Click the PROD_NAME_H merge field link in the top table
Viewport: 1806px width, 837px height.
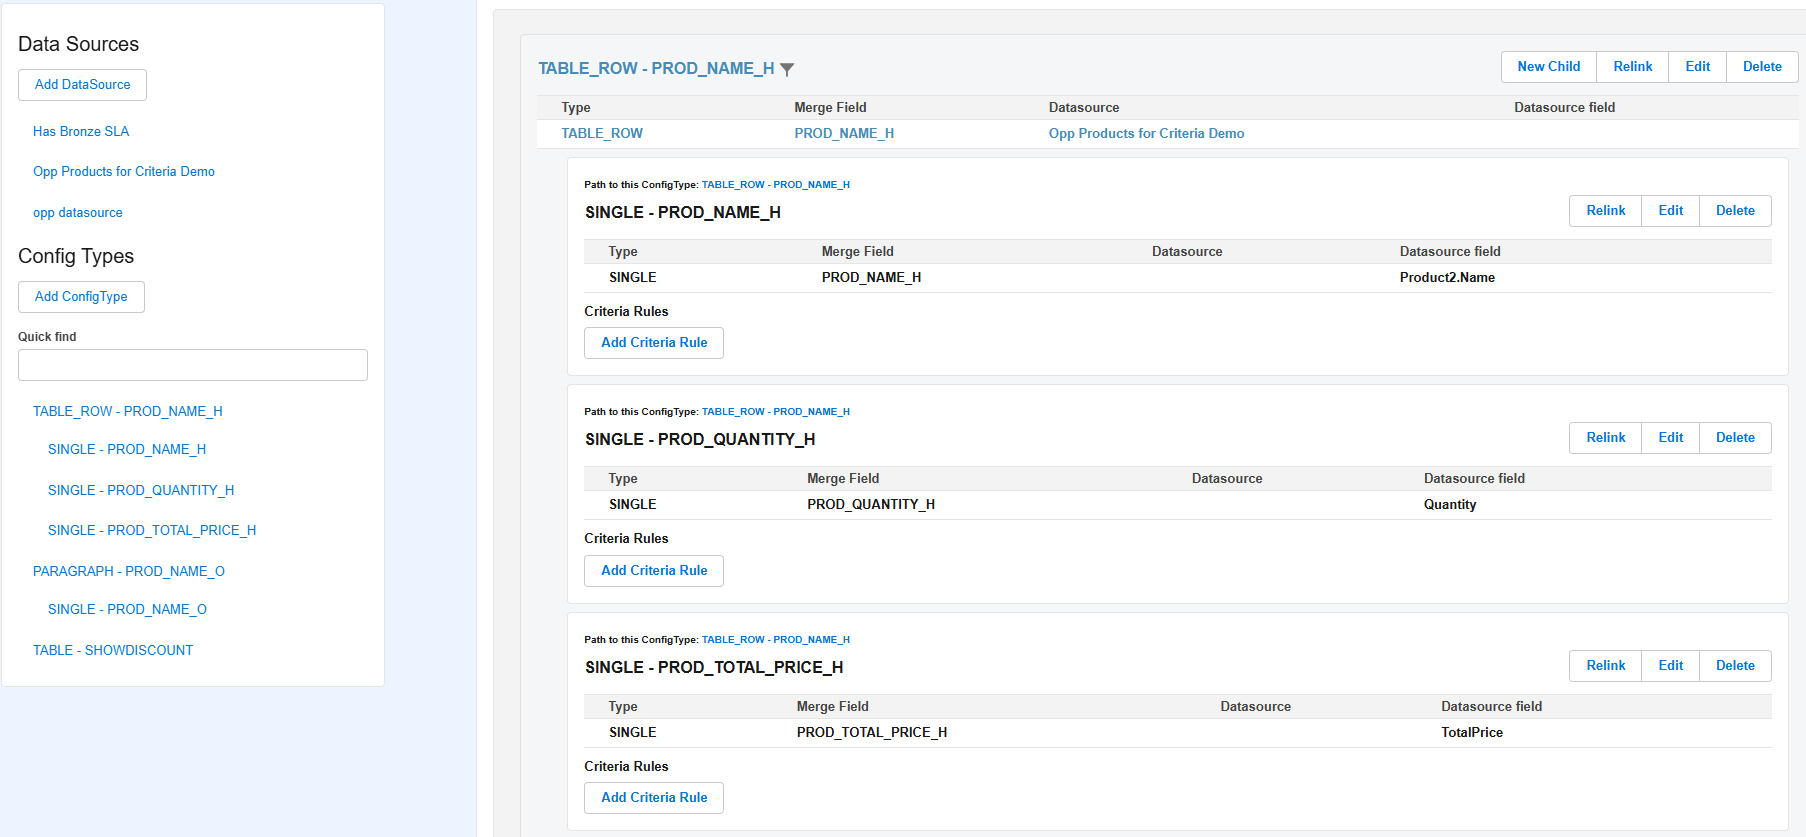tap(844, 133)
